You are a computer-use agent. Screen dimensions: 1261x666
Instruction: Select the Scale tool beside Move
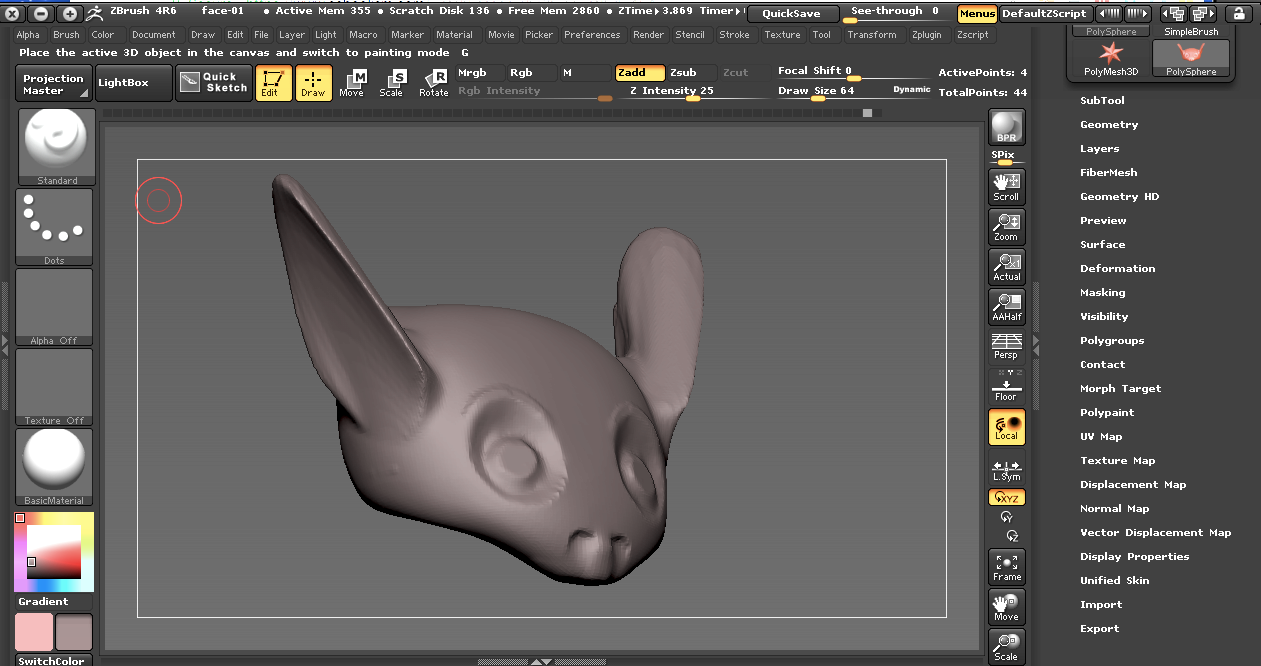tap(391, 83)
